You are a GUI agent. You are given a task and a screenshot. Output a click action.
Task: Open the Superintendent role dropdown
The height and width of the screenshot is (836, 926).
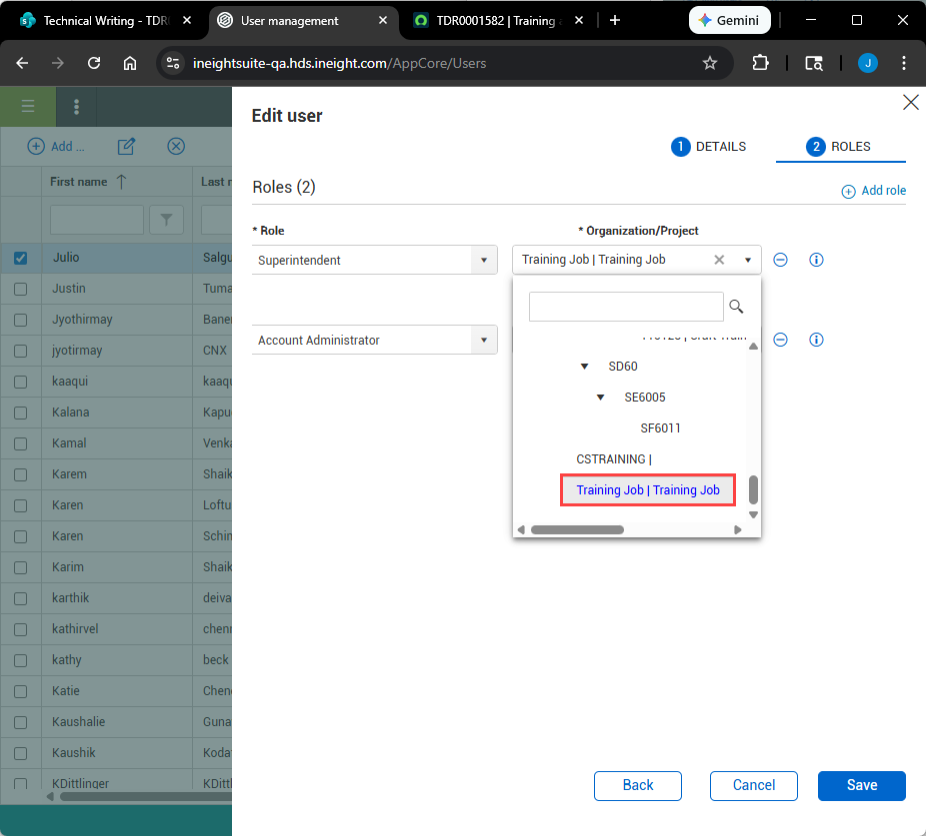[x=484, y=260]
